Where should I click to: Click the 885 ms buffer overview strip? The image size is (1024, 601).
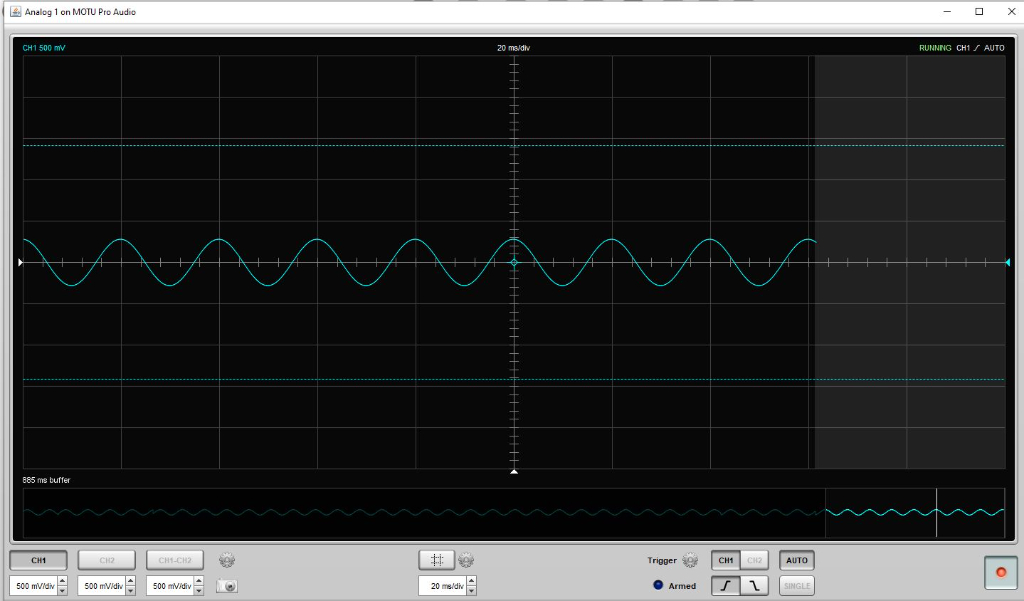(420, 512)
